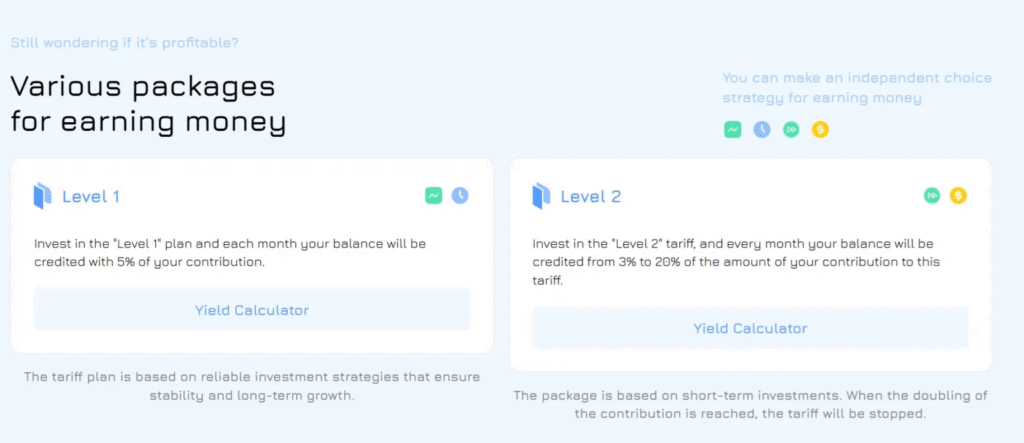
Task: Click the blue logo icon beside Level 1
Action: click(42, 196)
